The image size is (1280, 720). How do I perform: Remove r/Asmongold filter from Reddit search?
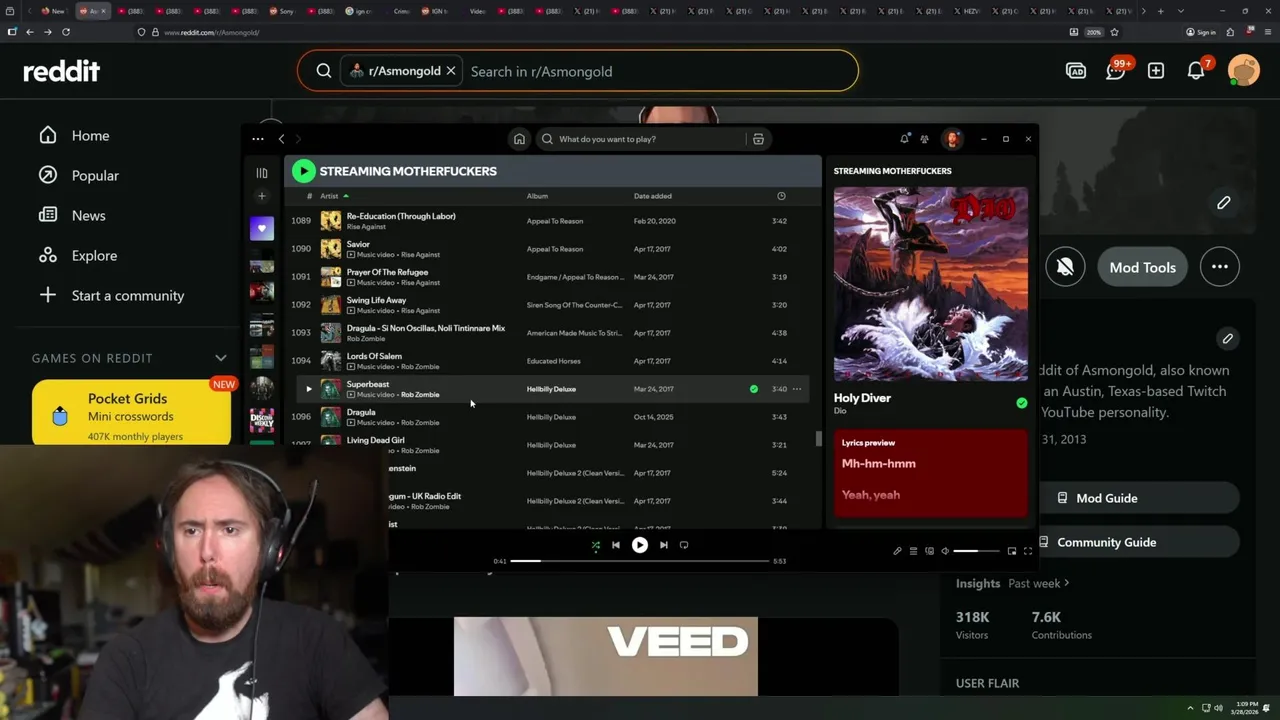[451, 71]
